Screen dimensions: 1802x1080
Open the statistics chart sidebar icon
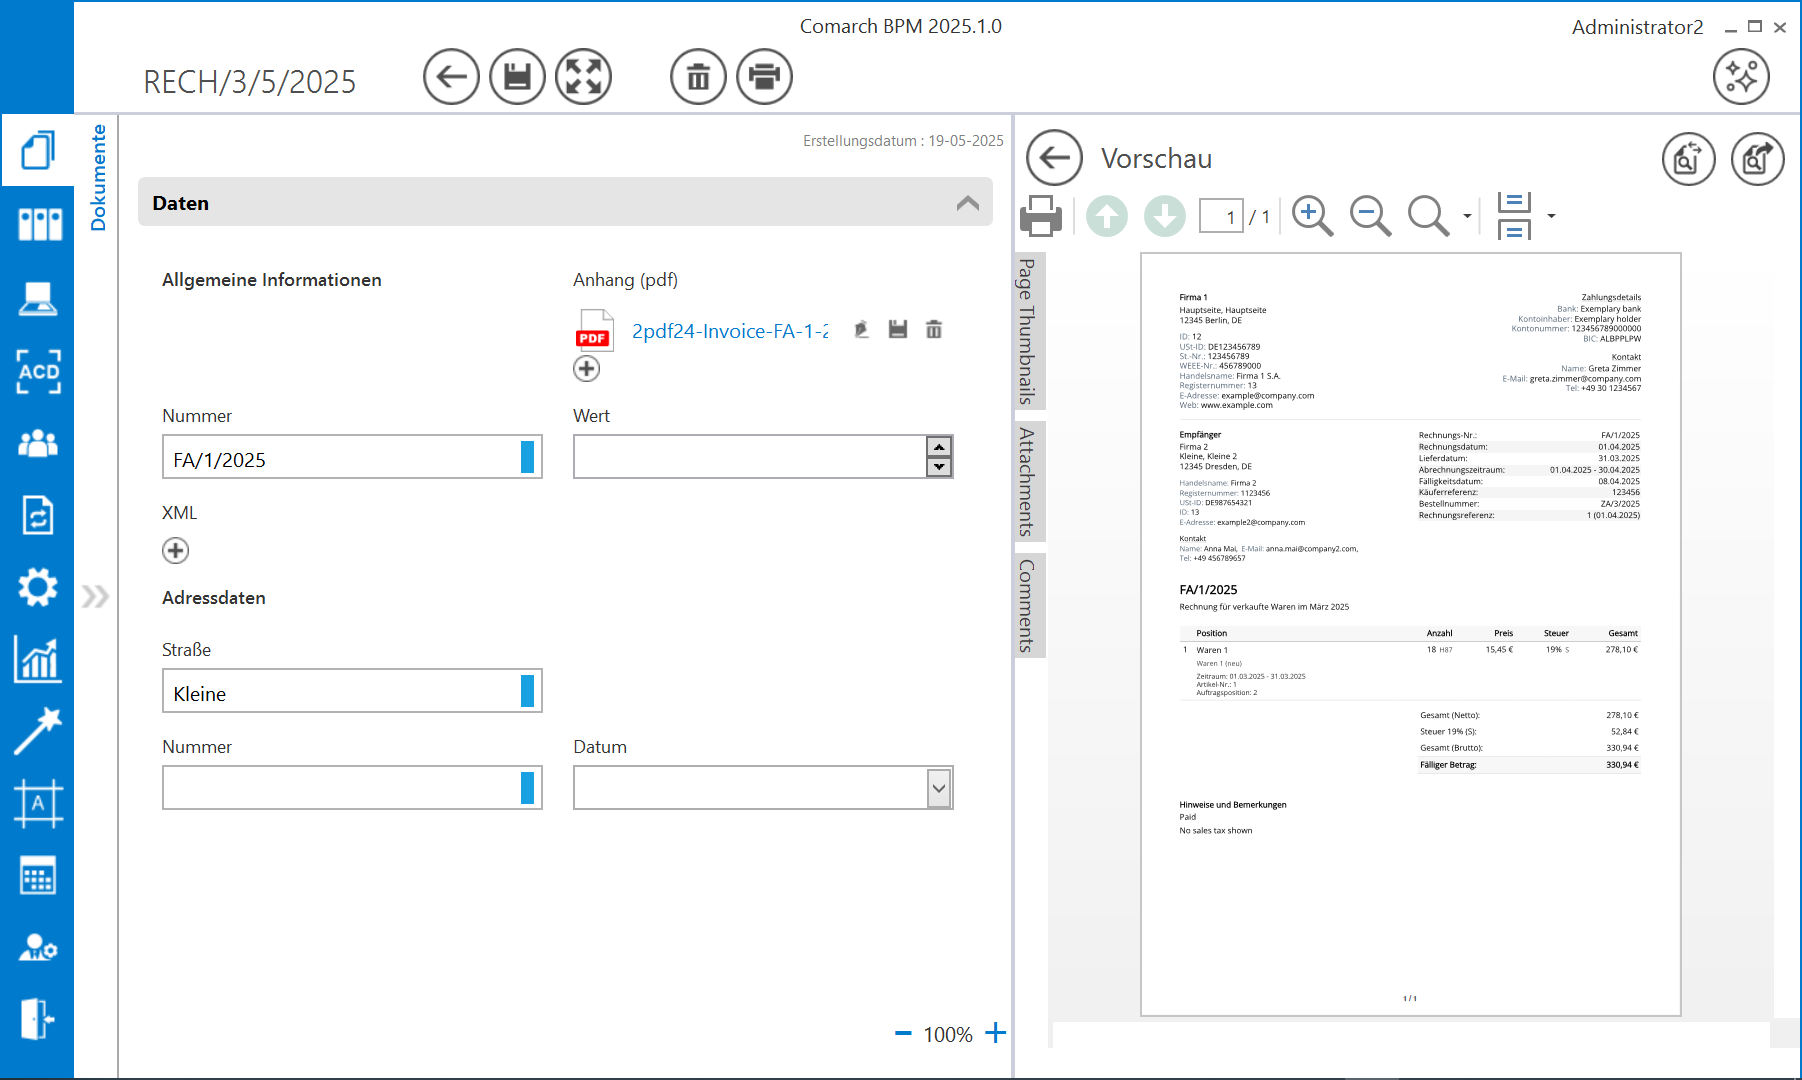(x=38, y=660)
